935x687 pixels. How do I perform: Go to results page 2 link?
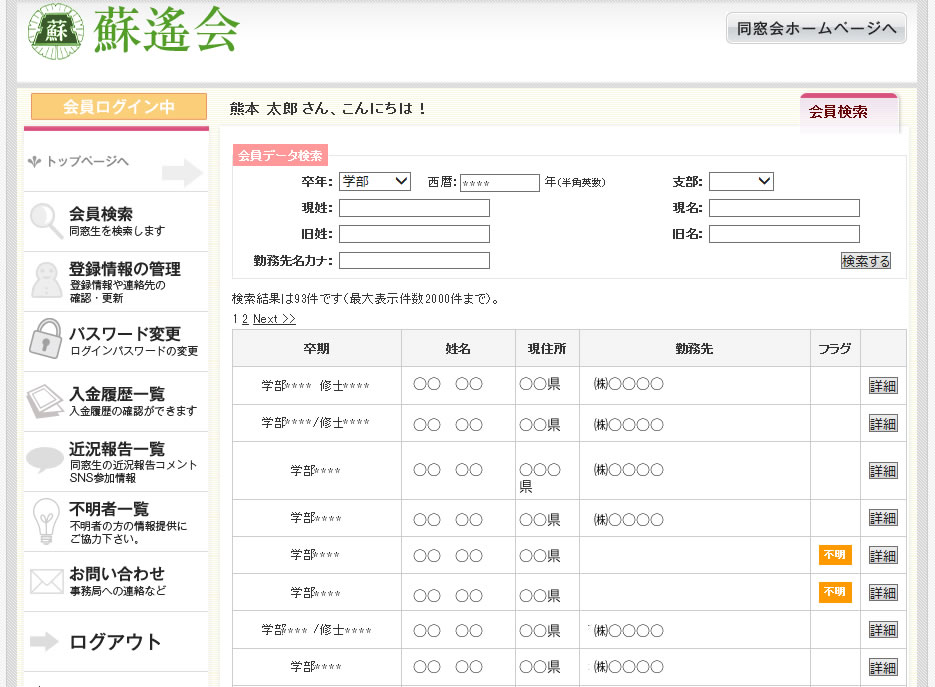point(245,319)
